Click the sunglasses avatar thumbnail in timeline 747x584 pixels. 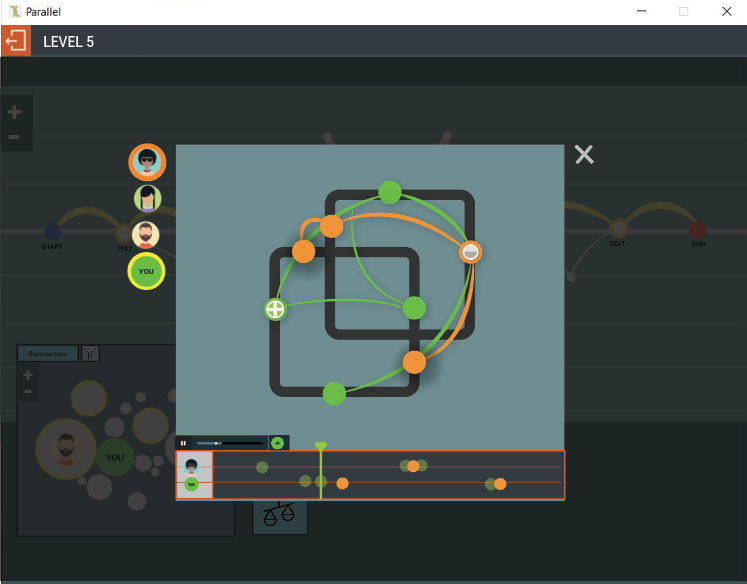click(192, 466)
